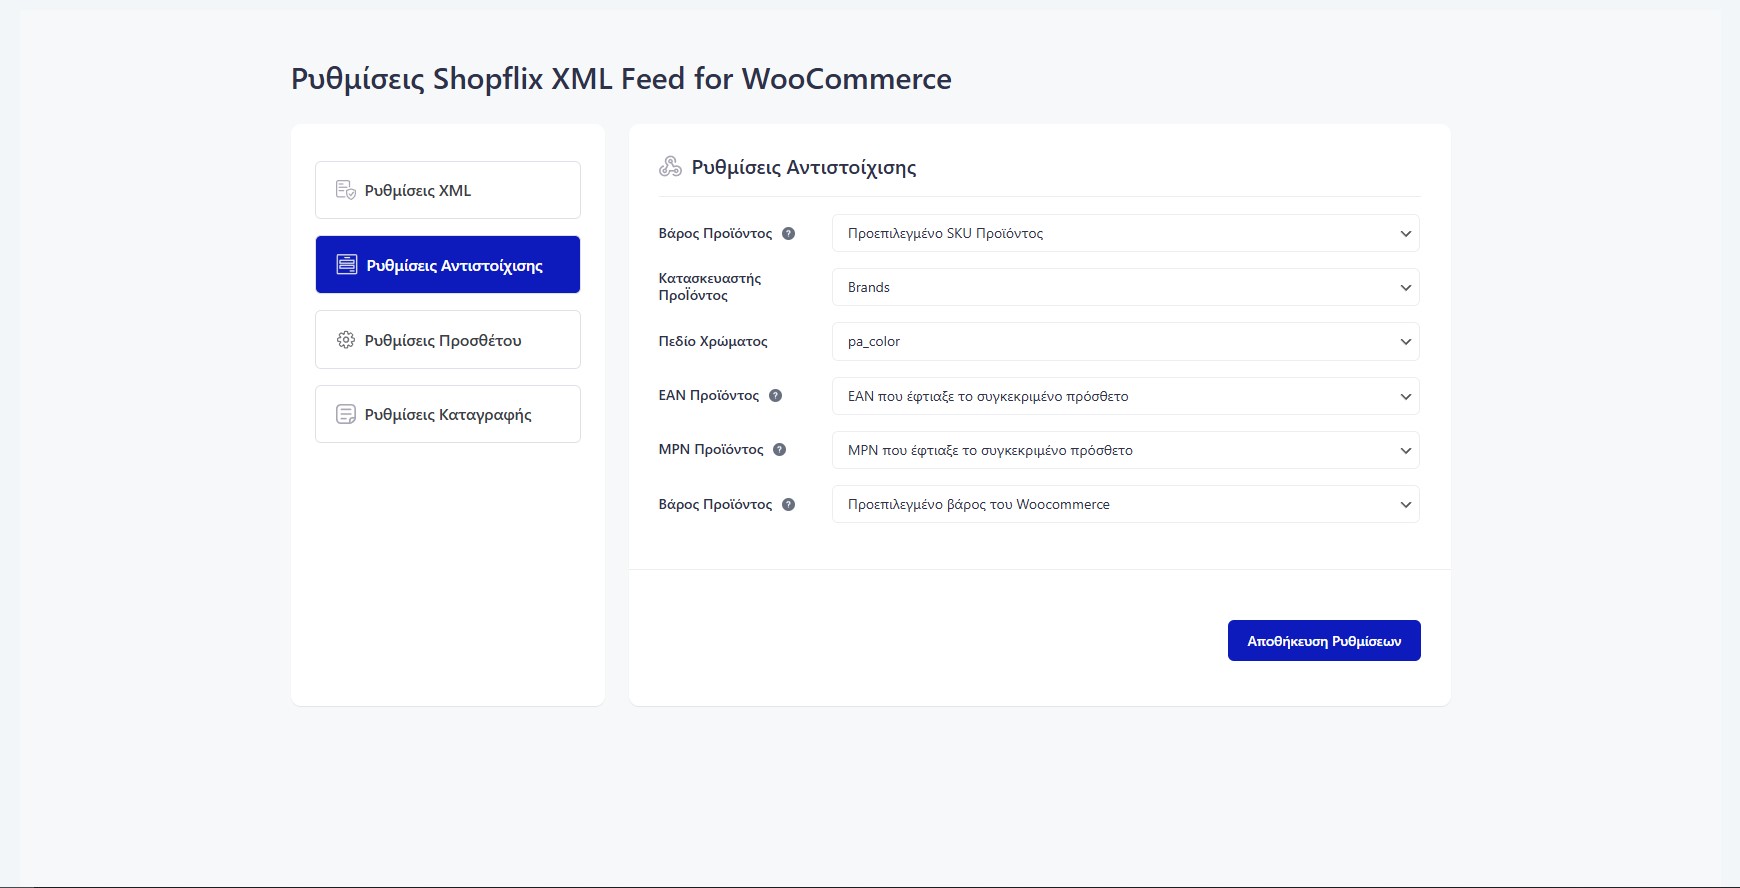1740x888 pixels.
Task: Click the Ρυθμίσεις XML sidebar icon
Action: [x=346, y=190]
